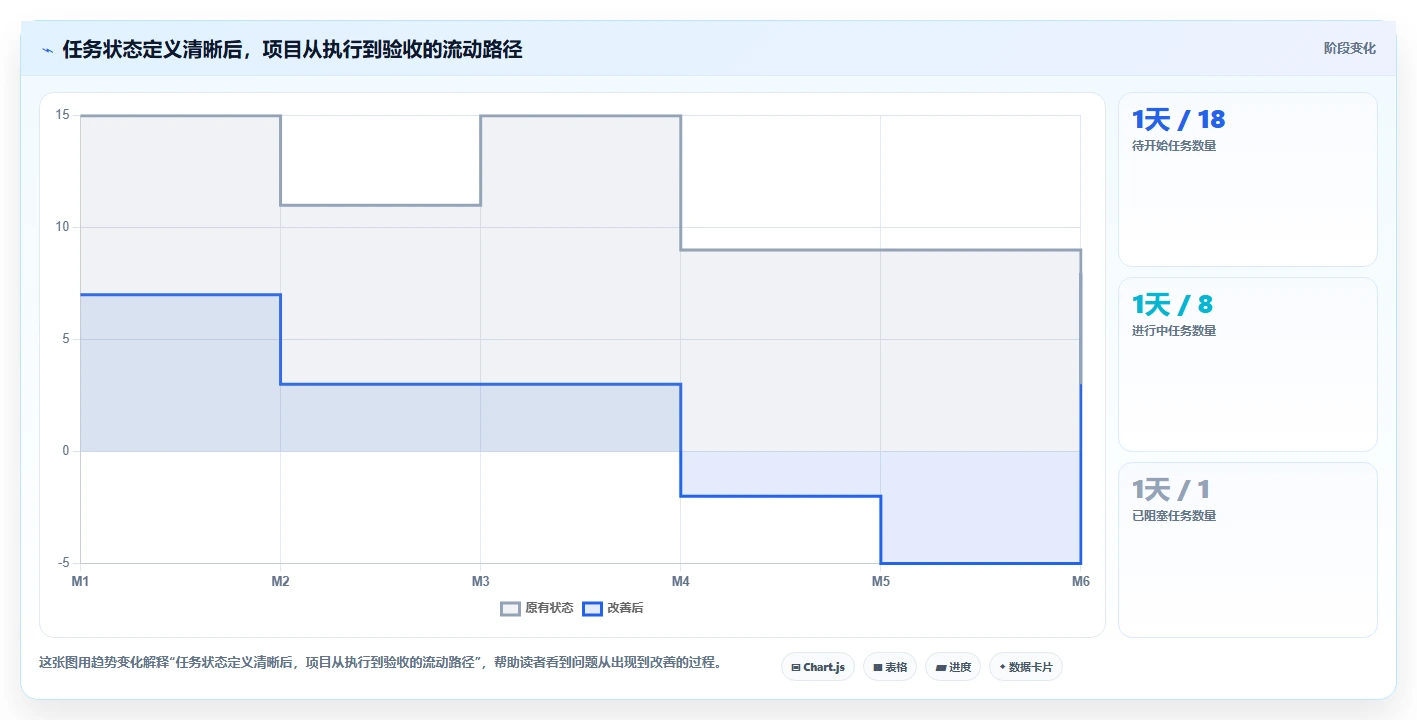The image size is (1417, 720).
Task: Click the 表格 tag
Action: click(x=889, y=667)
